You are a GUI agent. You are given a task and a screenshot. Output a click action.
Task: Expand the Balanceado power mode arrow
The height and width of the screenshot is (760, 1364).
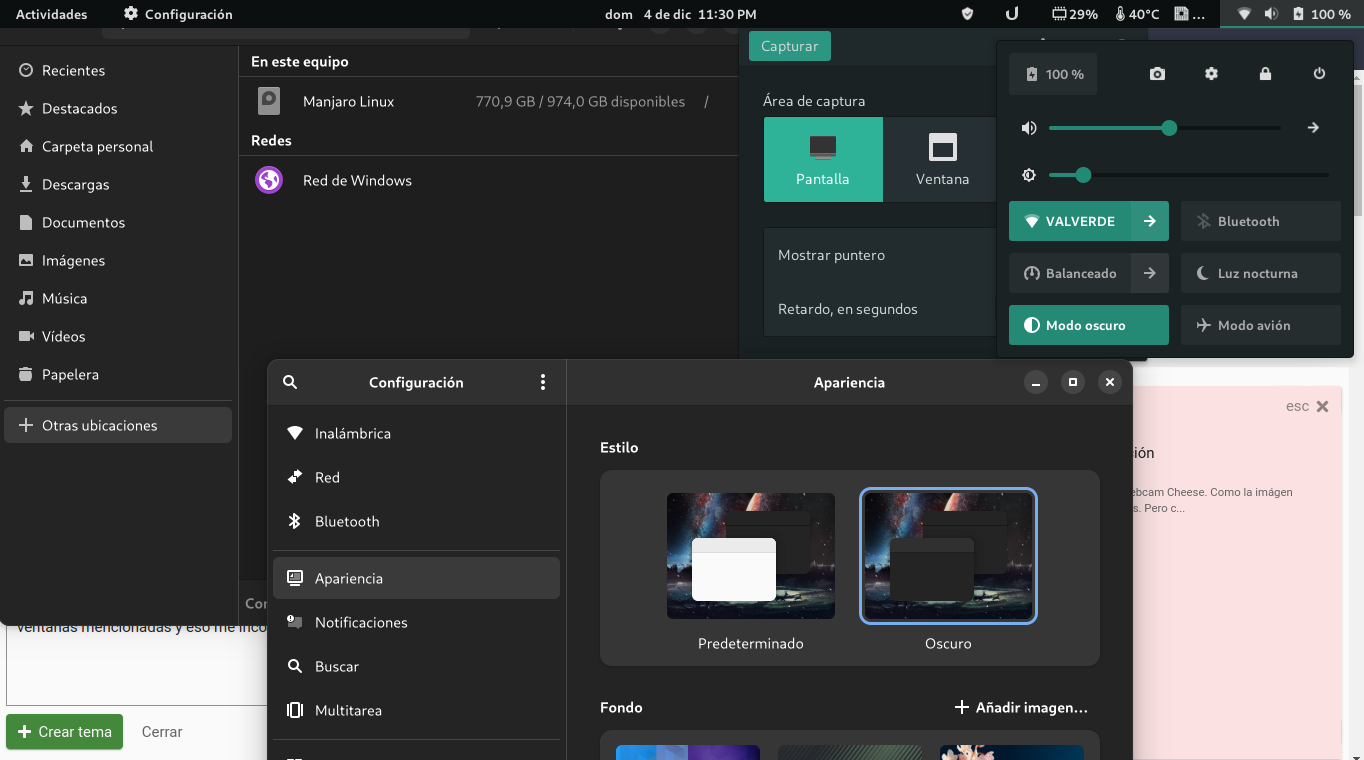click(x=1150, y=273)
